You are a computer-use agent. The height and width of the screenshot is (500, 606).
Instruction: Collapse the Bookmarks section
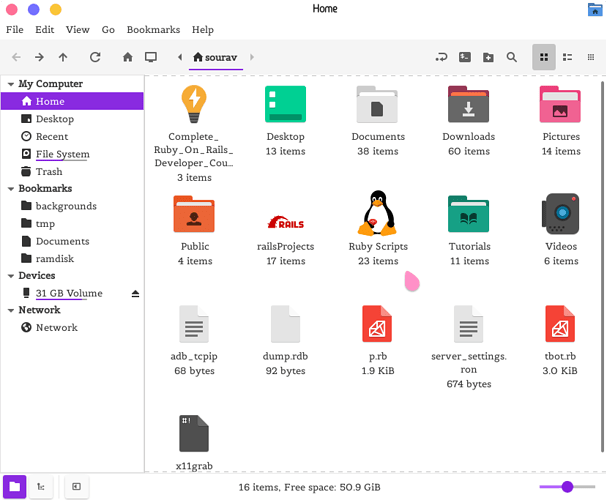tap(11, 188)
